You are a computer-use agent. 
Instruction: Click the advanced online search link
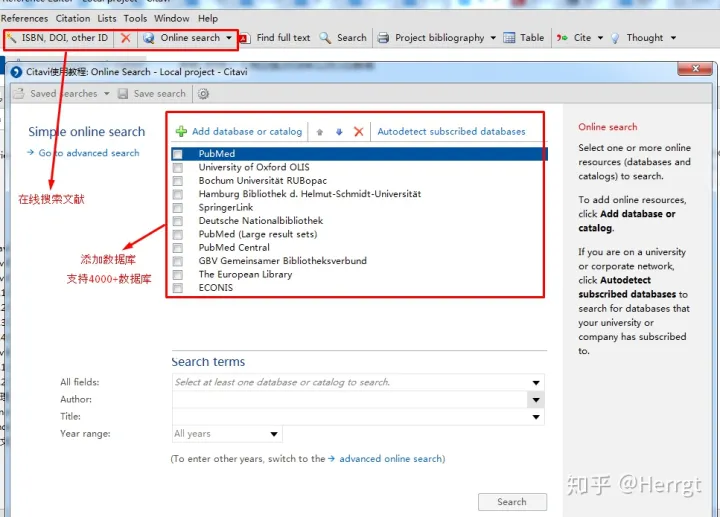pyautogui.click(x=392, y=459)
